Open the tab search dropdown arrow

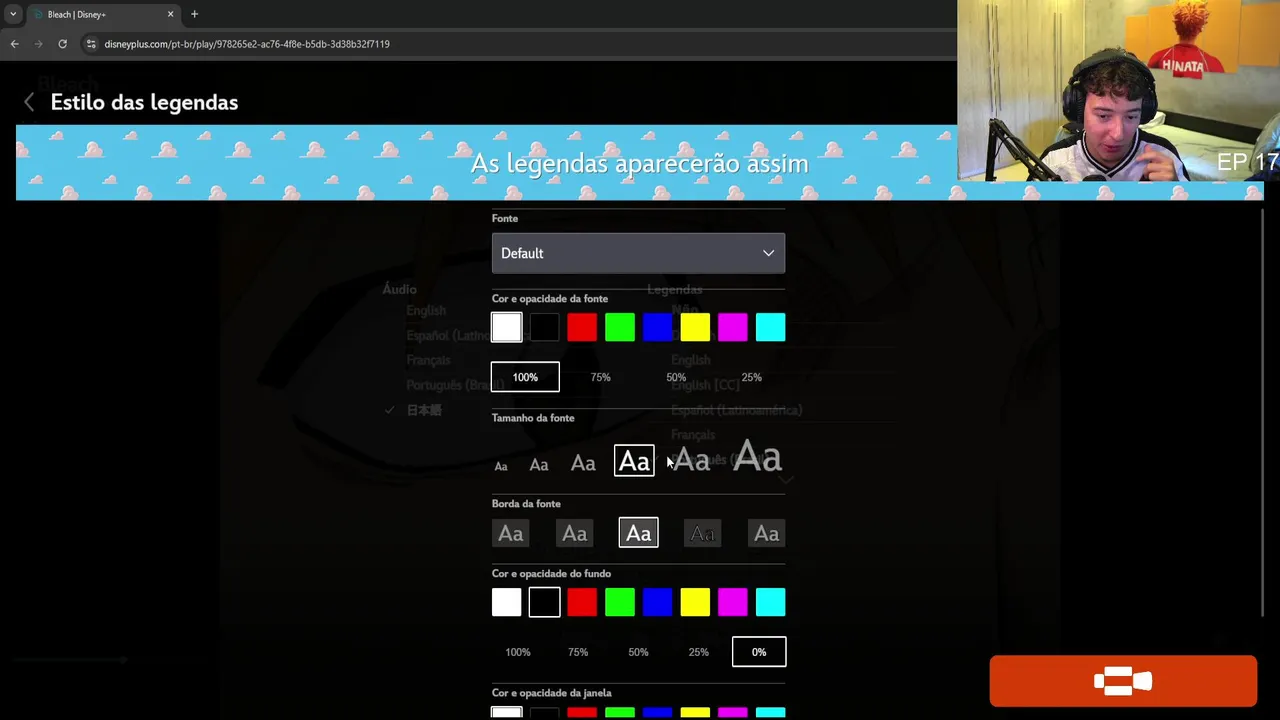point(13,14)
